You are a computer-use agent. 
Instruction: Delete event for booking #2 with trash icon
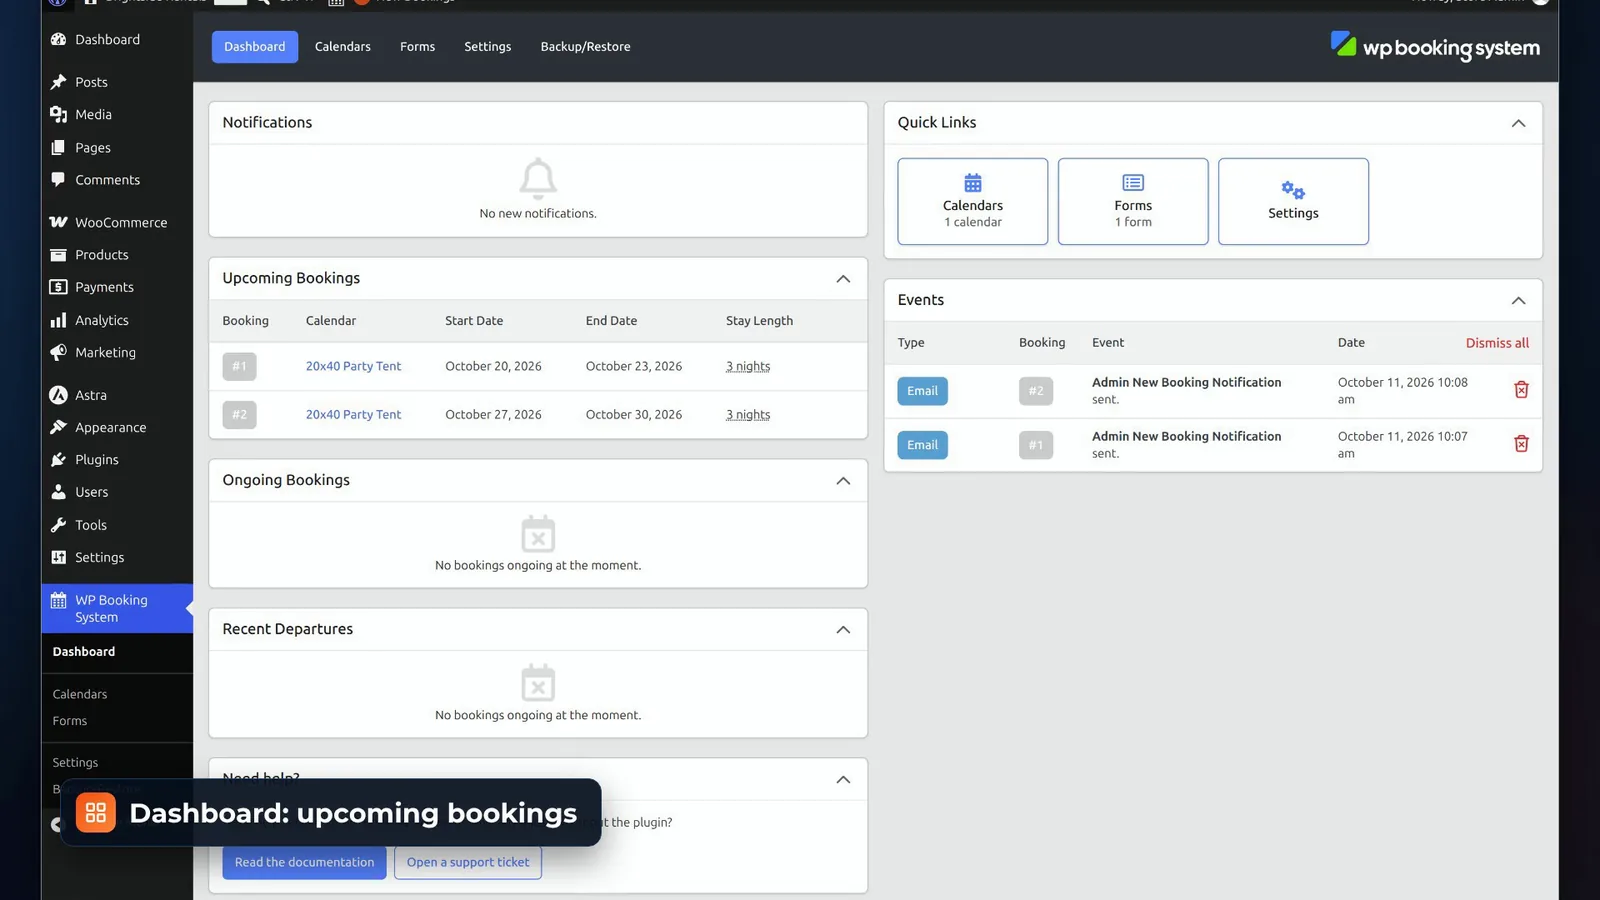tap(1521, 390)
